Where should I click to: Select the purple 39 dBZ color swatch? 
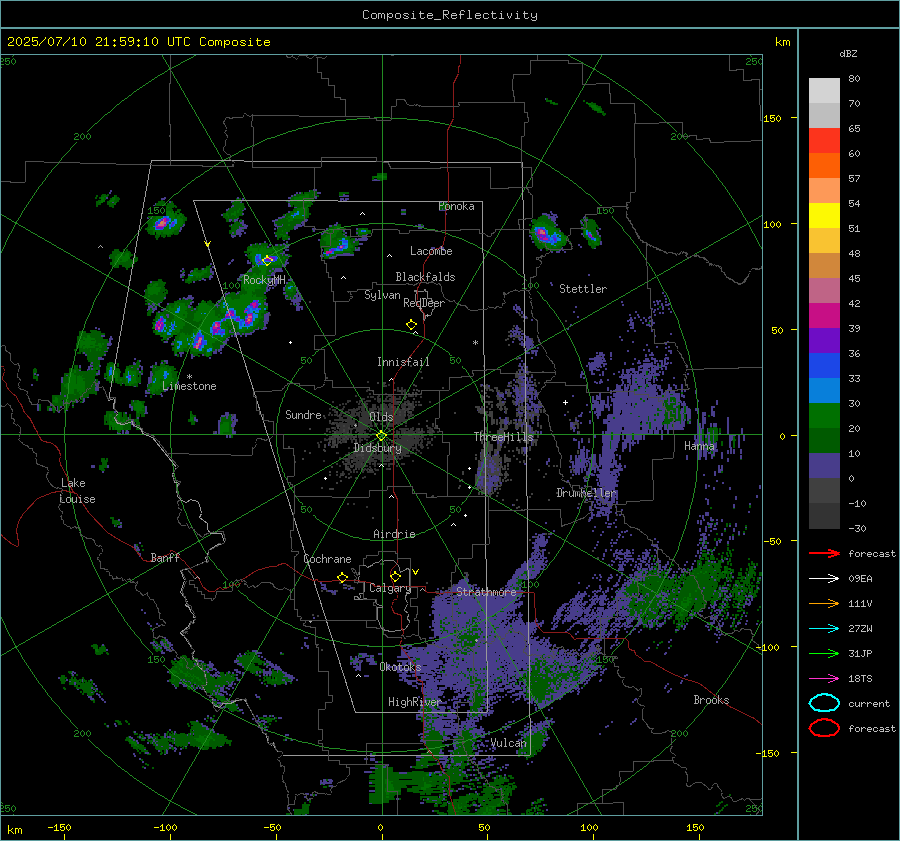(824, 340)
